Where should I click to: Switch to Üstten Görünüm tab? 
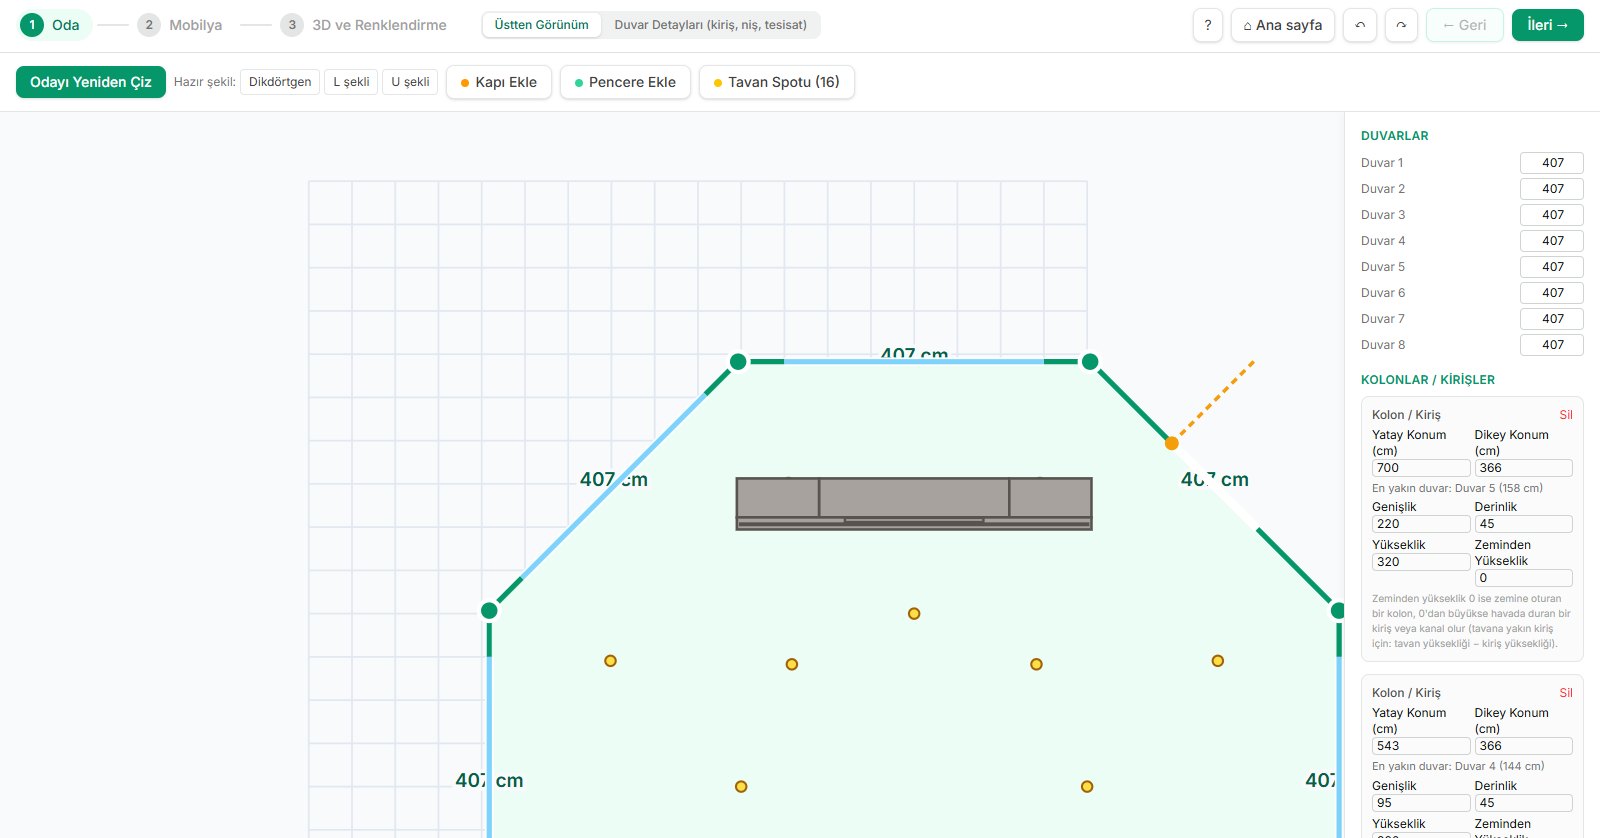click(541, 25)
